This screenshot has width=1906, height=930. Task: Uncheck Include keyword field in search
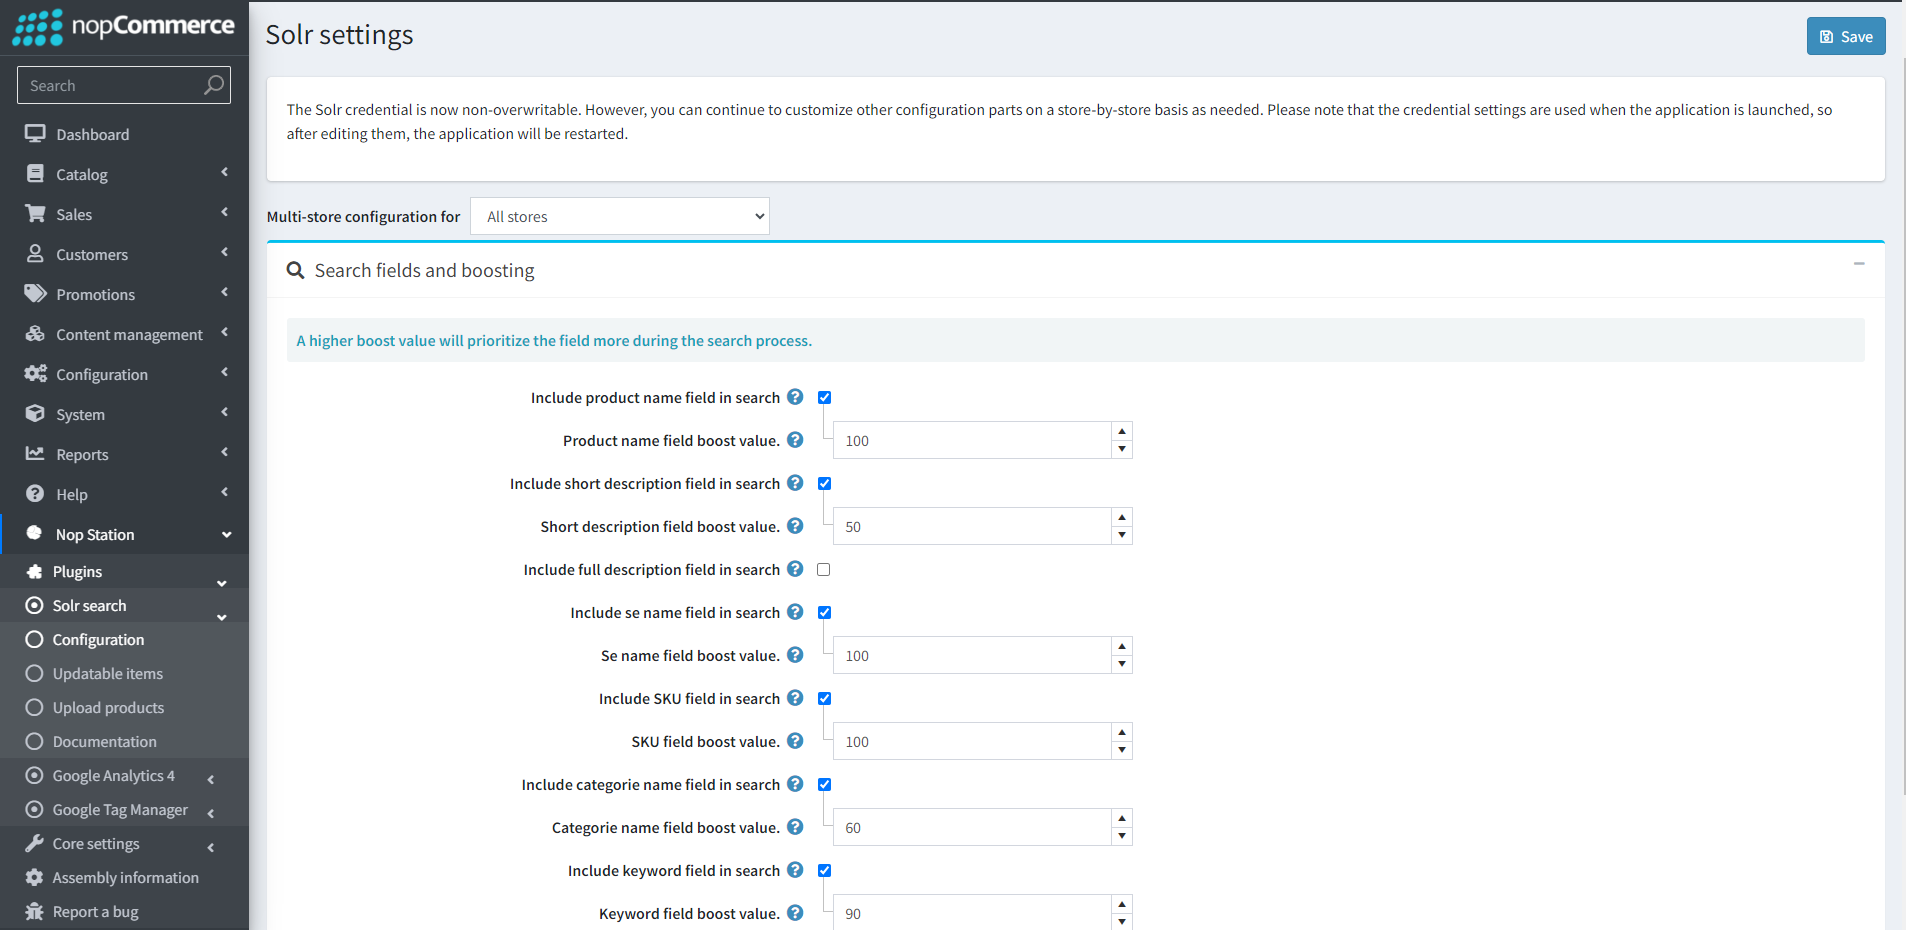(x=824, y=870)
